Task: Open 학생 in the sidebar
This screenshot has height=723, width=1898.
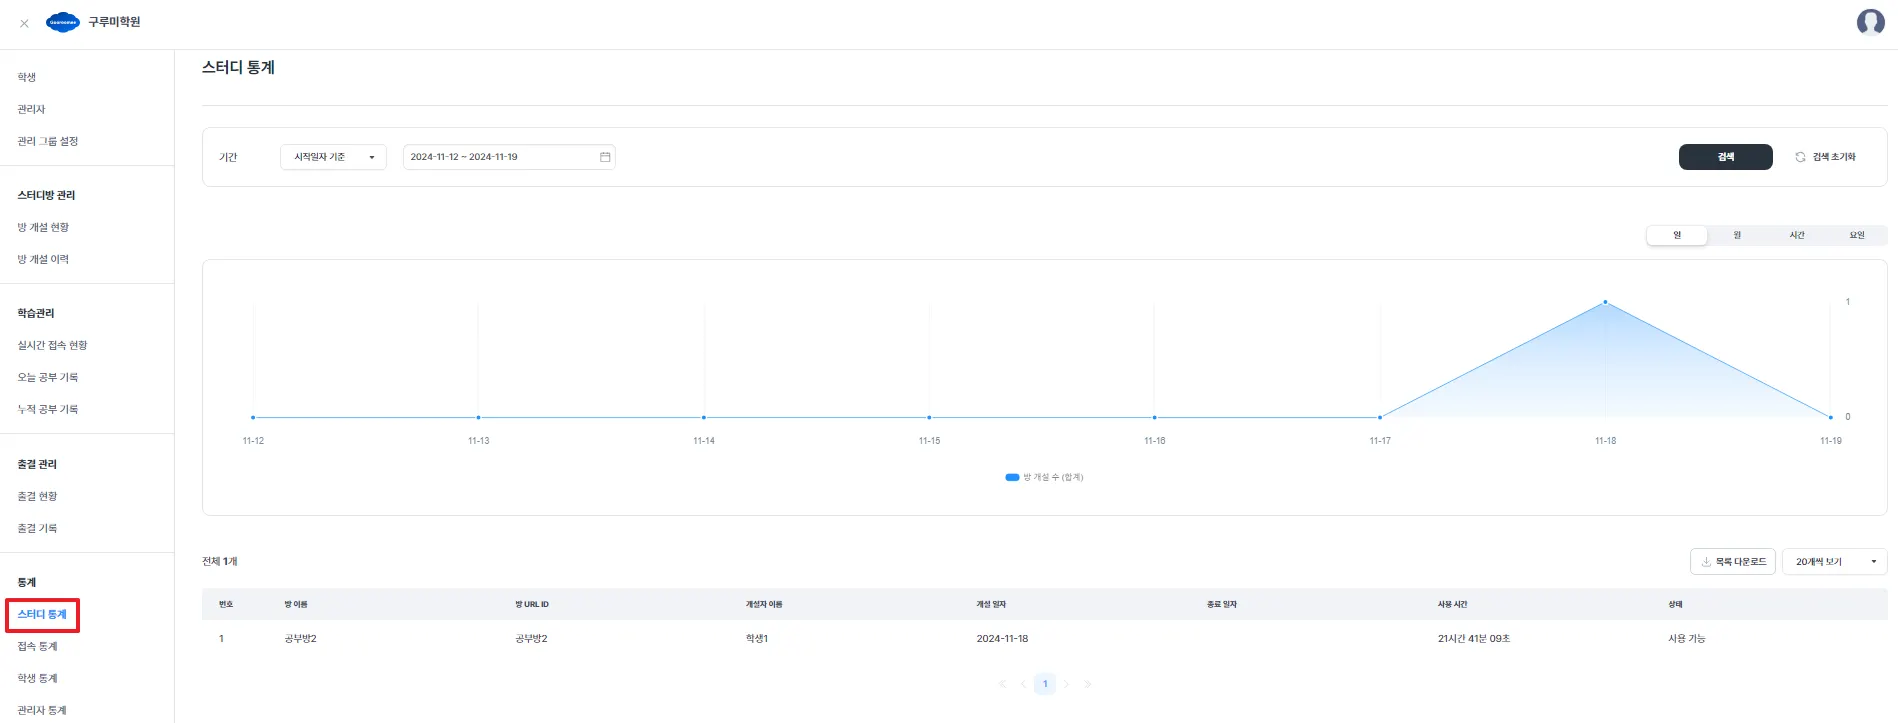Action: pos(27,77)
